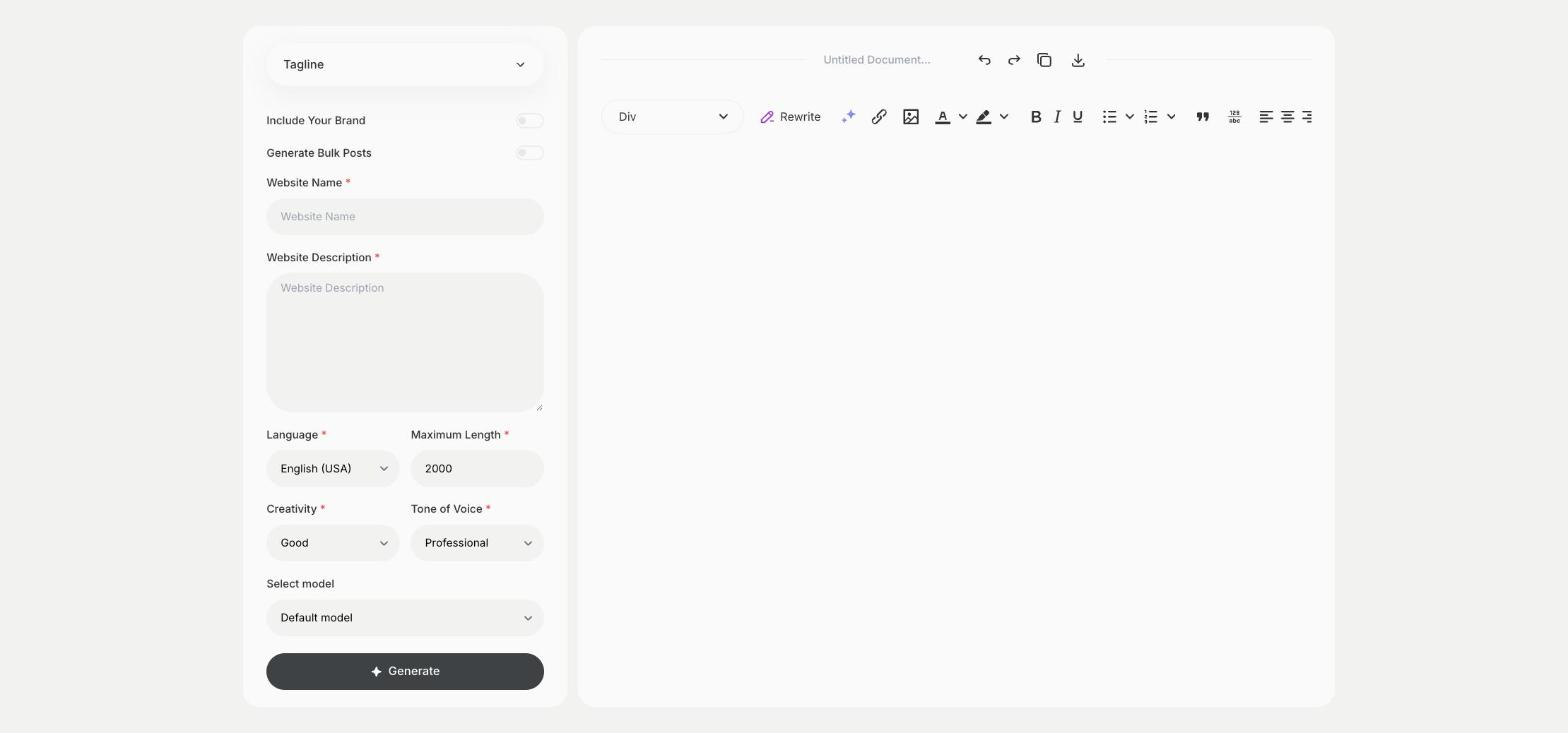
Task: Click the undo arrow icon
Action: [x=984, y=60]
